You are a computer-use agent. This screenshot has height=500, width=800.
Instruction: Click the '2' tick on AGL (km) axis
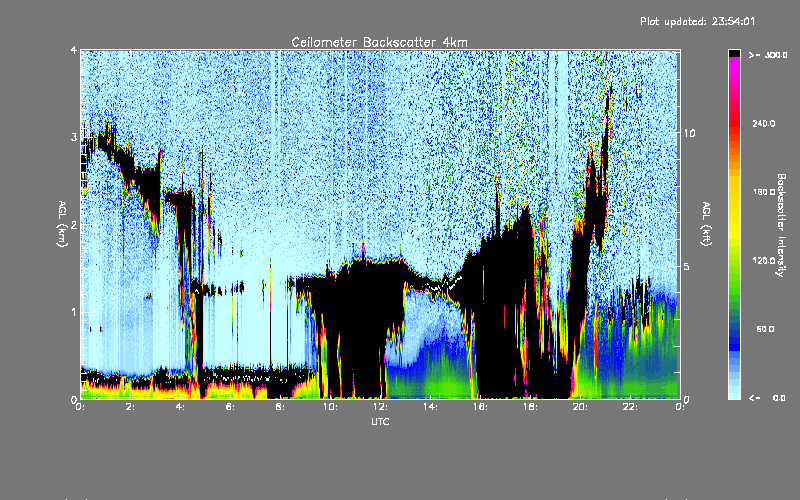coord(74,224)
